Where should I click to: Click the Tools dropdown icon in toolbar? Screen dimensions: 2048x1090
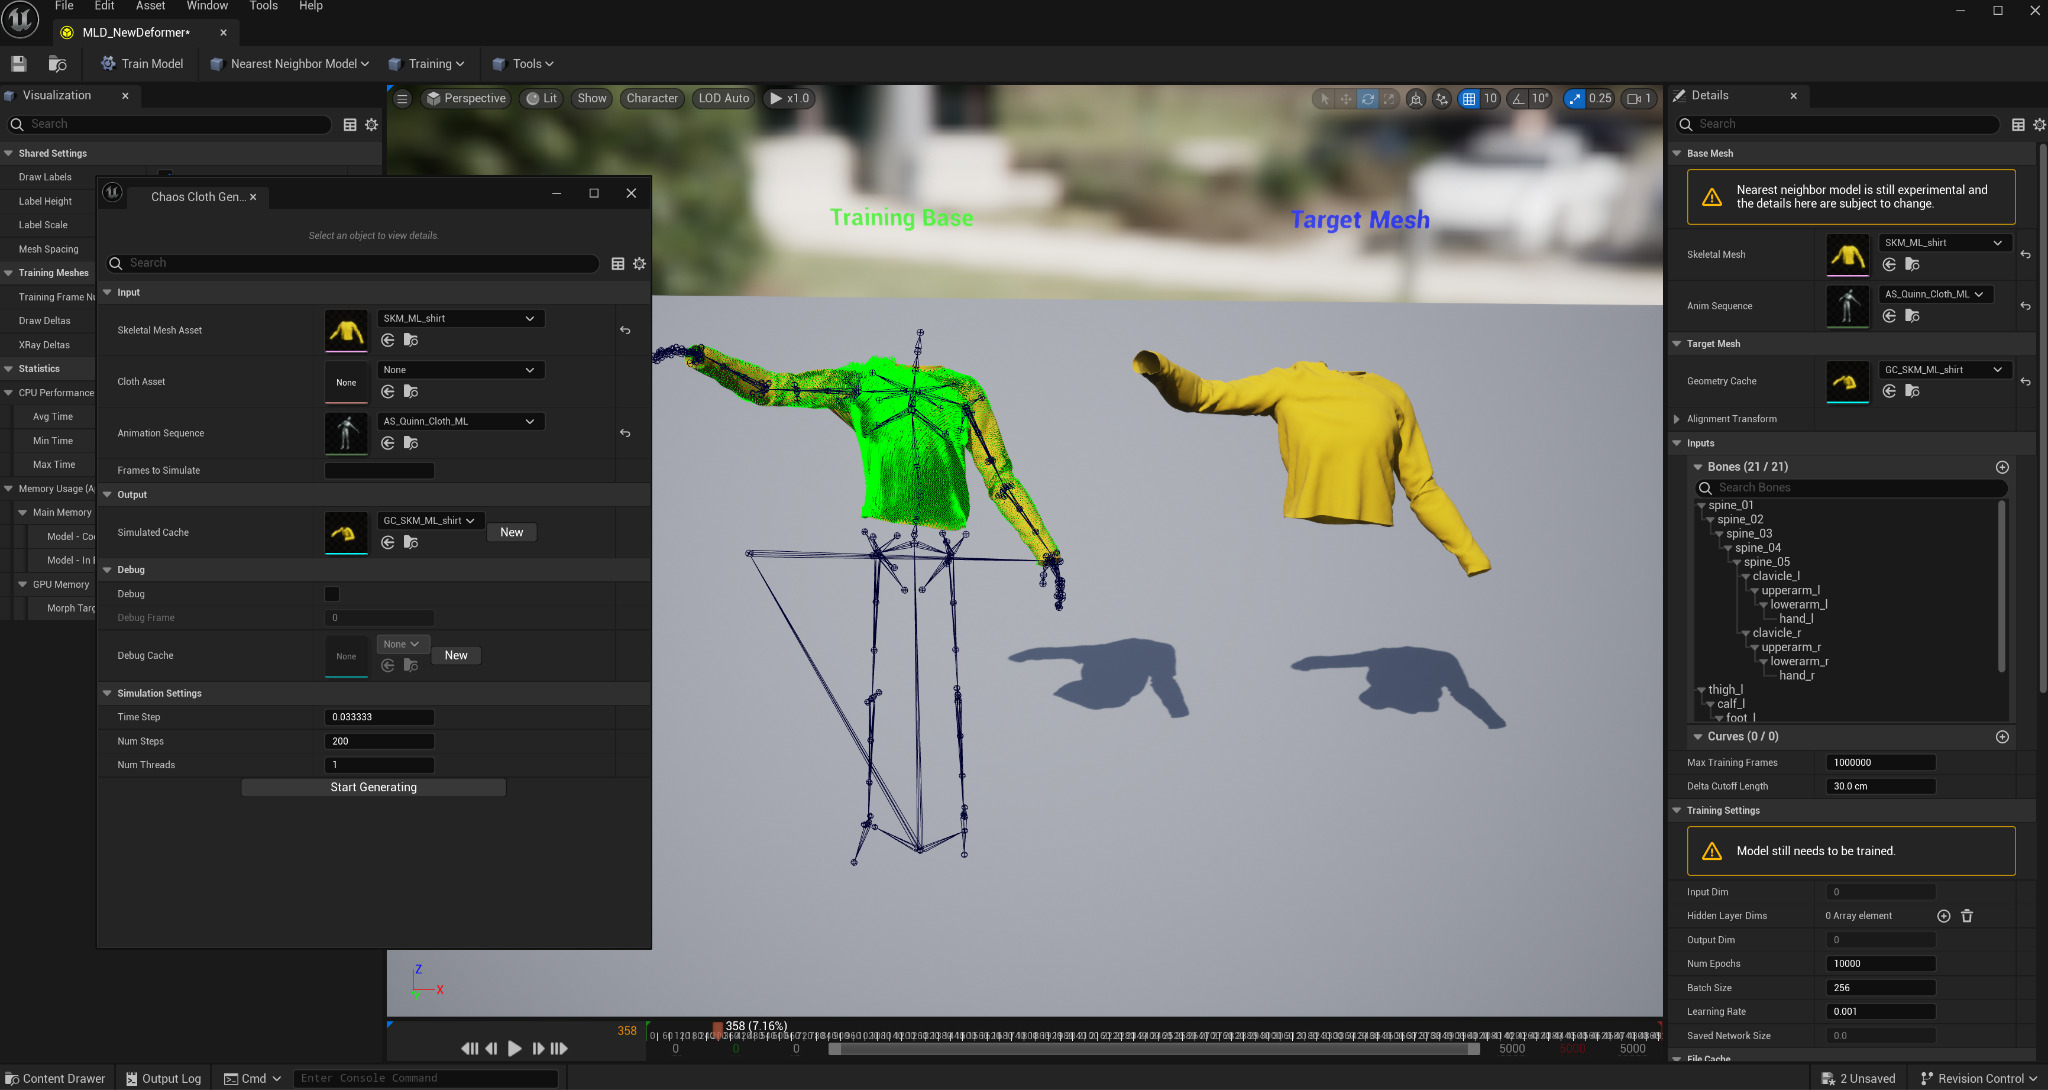(x=549, y=64)
